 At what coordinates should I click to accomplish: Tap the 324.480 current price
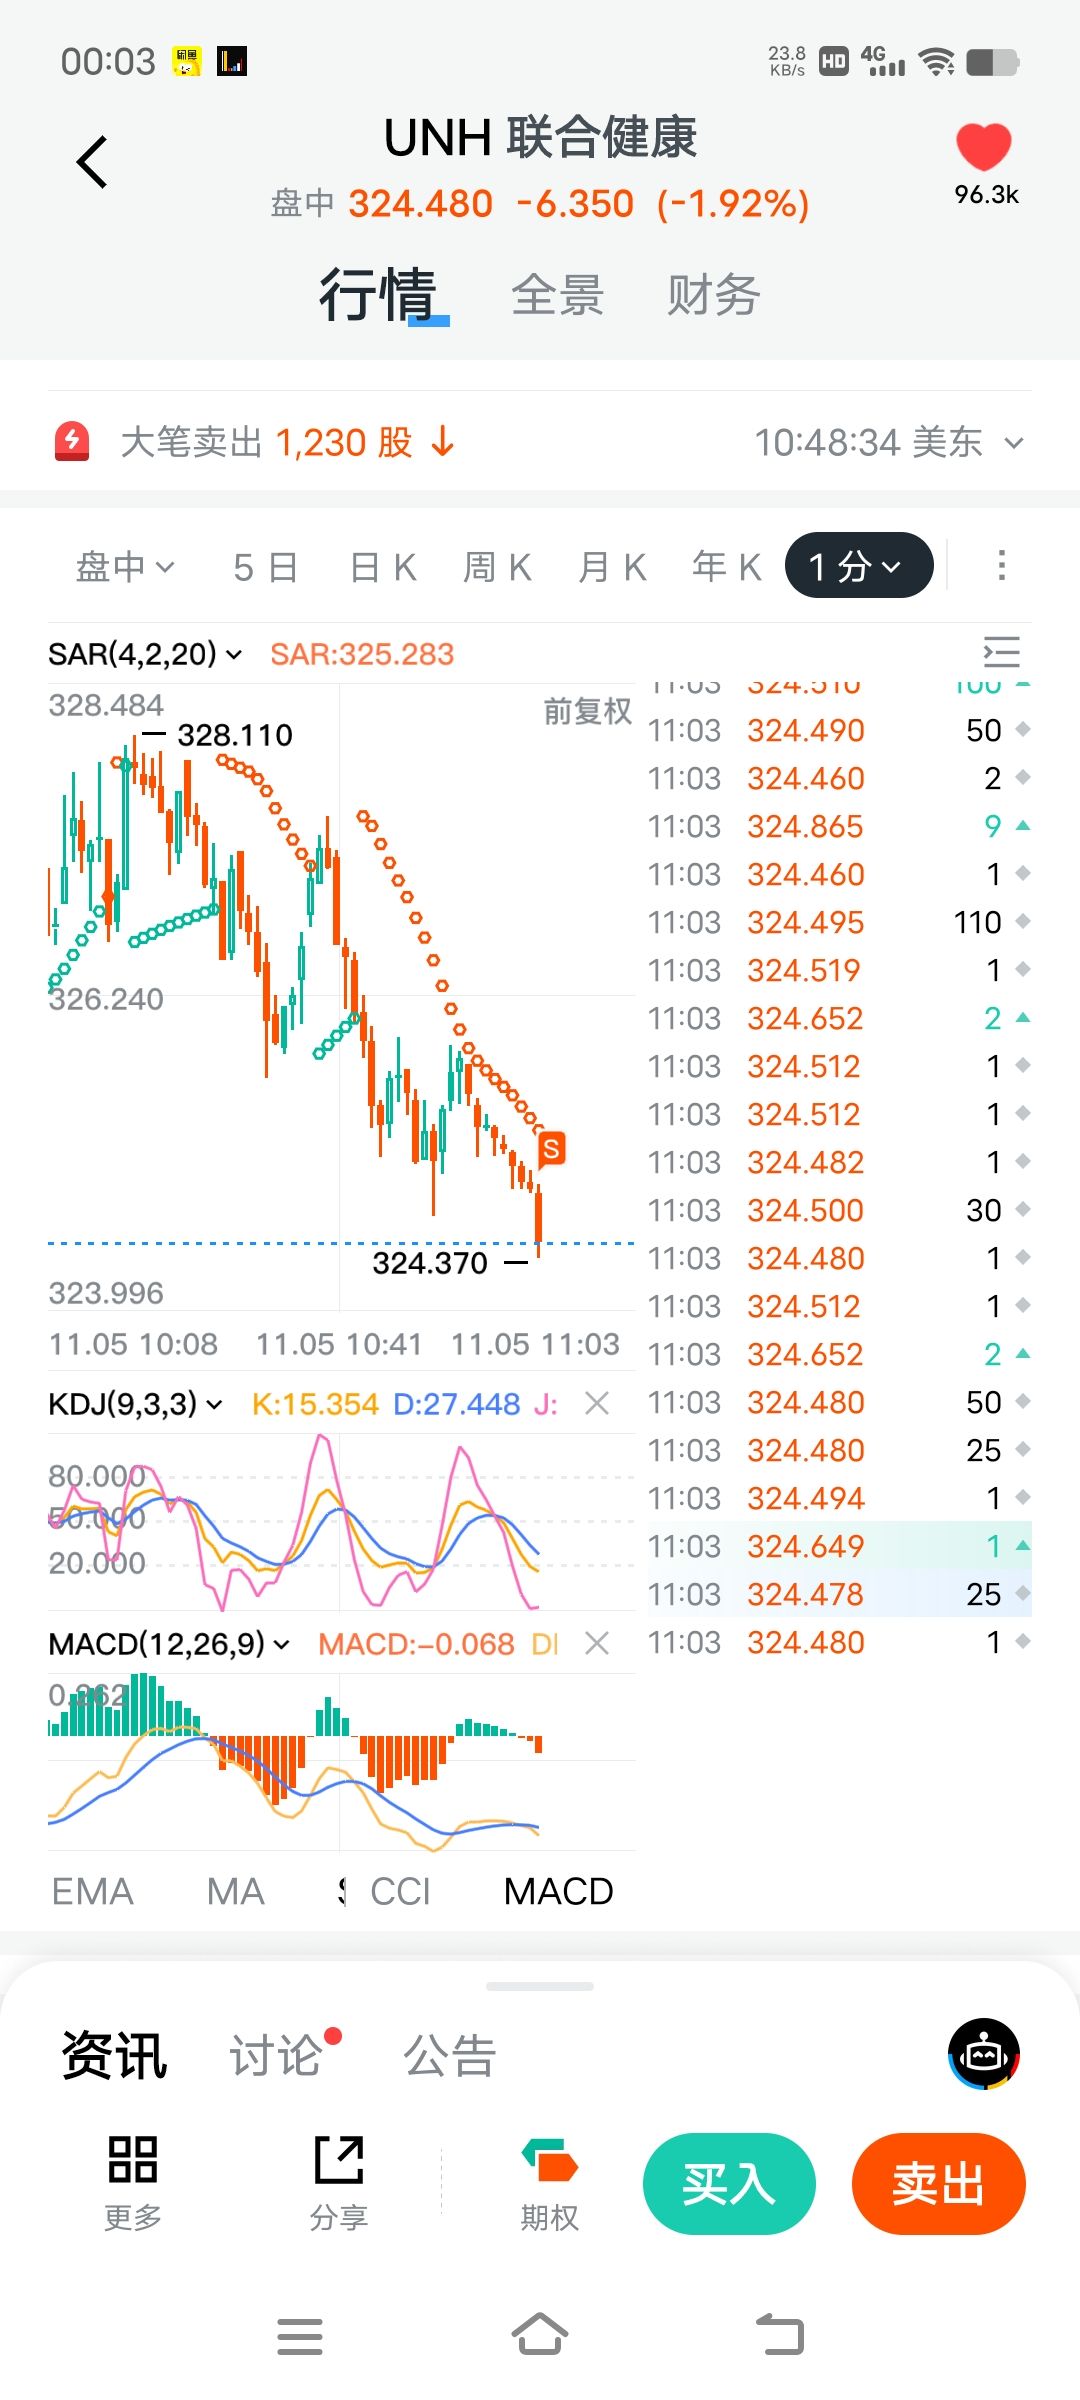point(420,204)
